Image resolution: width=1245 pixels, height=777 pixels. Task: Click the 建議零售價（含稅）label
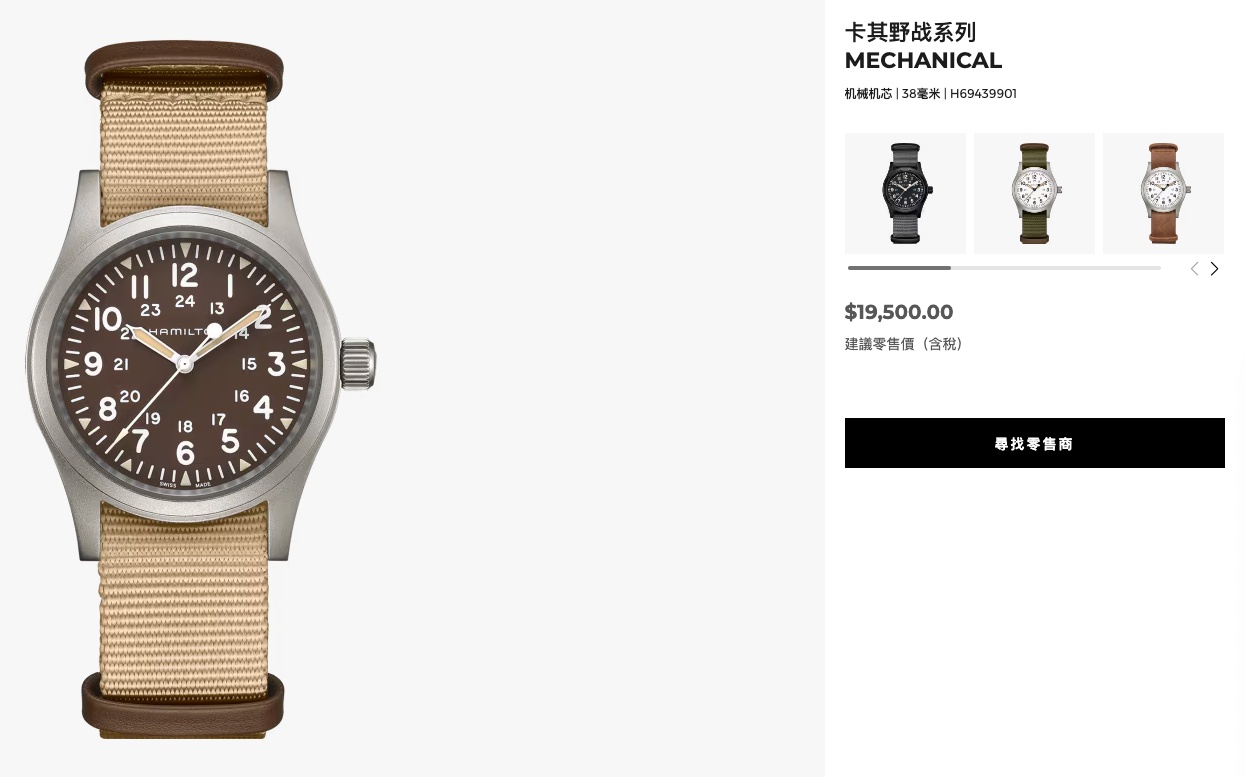click(x=905, y=344)
